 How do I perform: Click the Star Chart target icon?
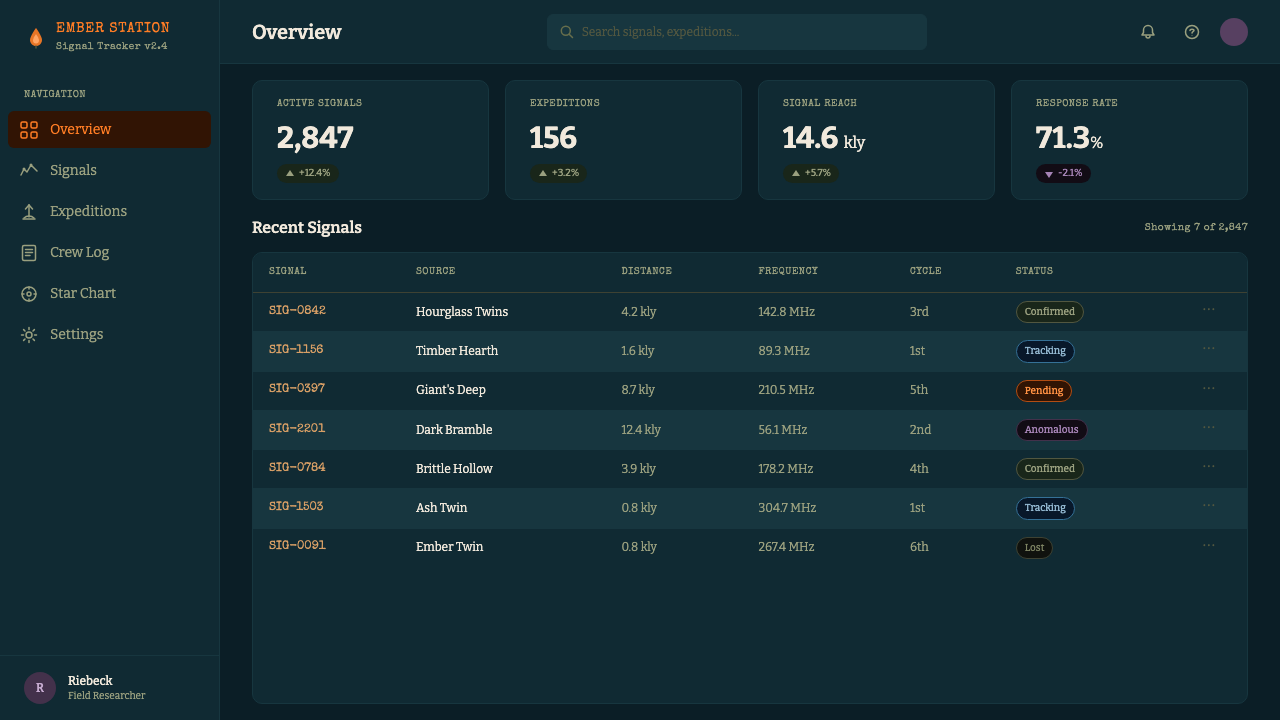29,294
